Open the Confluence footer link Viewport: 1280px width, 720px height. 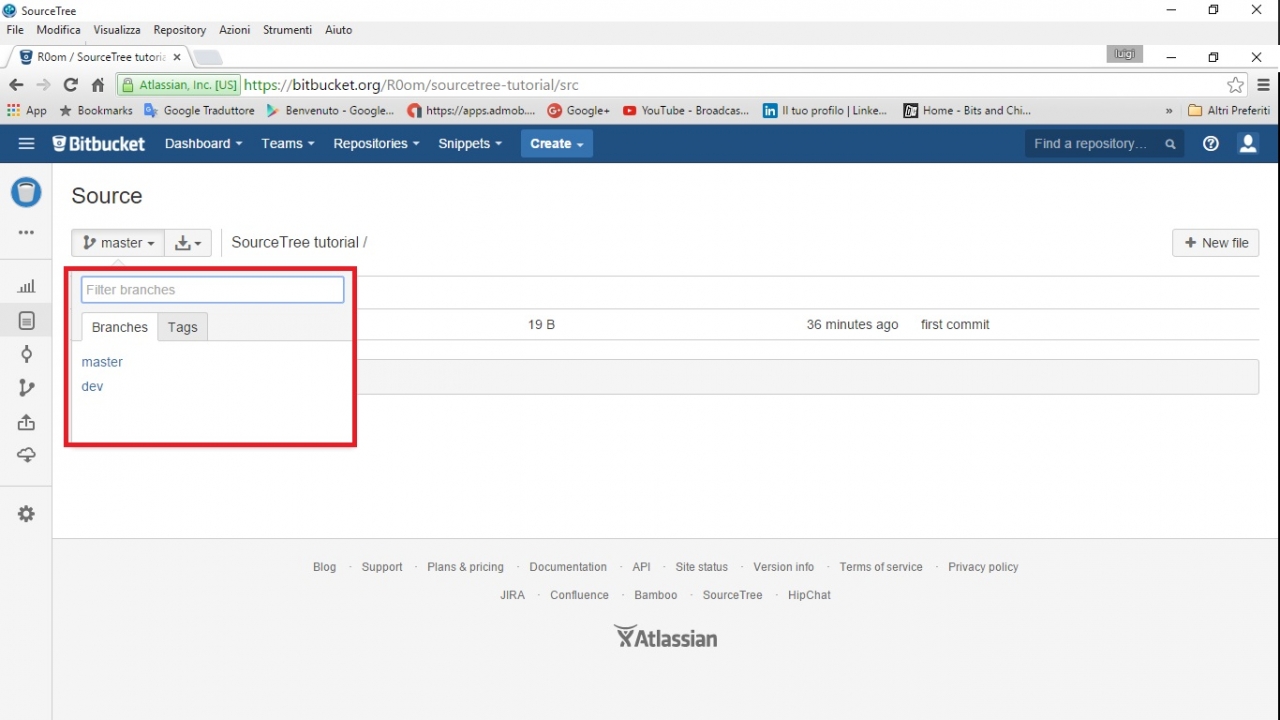pos(579,595)
